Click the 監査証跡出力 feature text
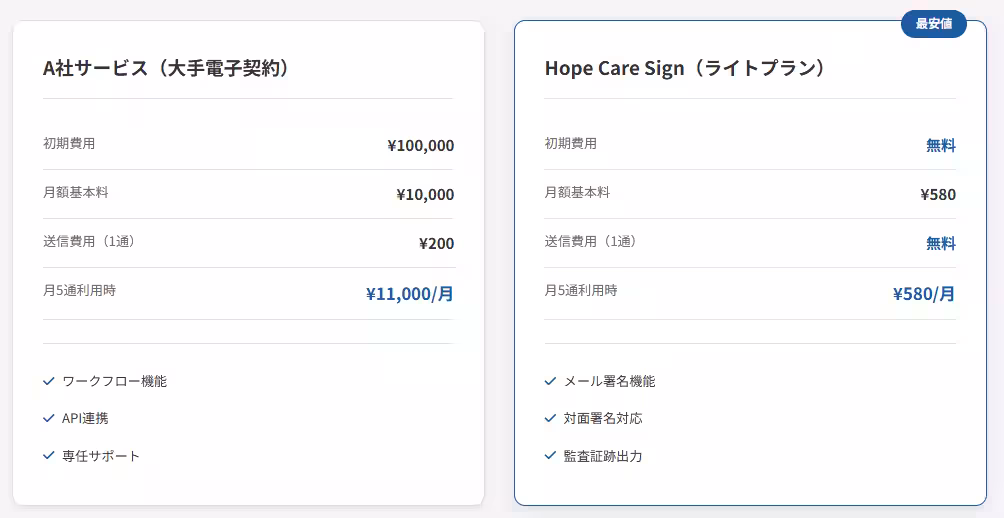This screenshot has height=518, width=1004. click(602, 456)
